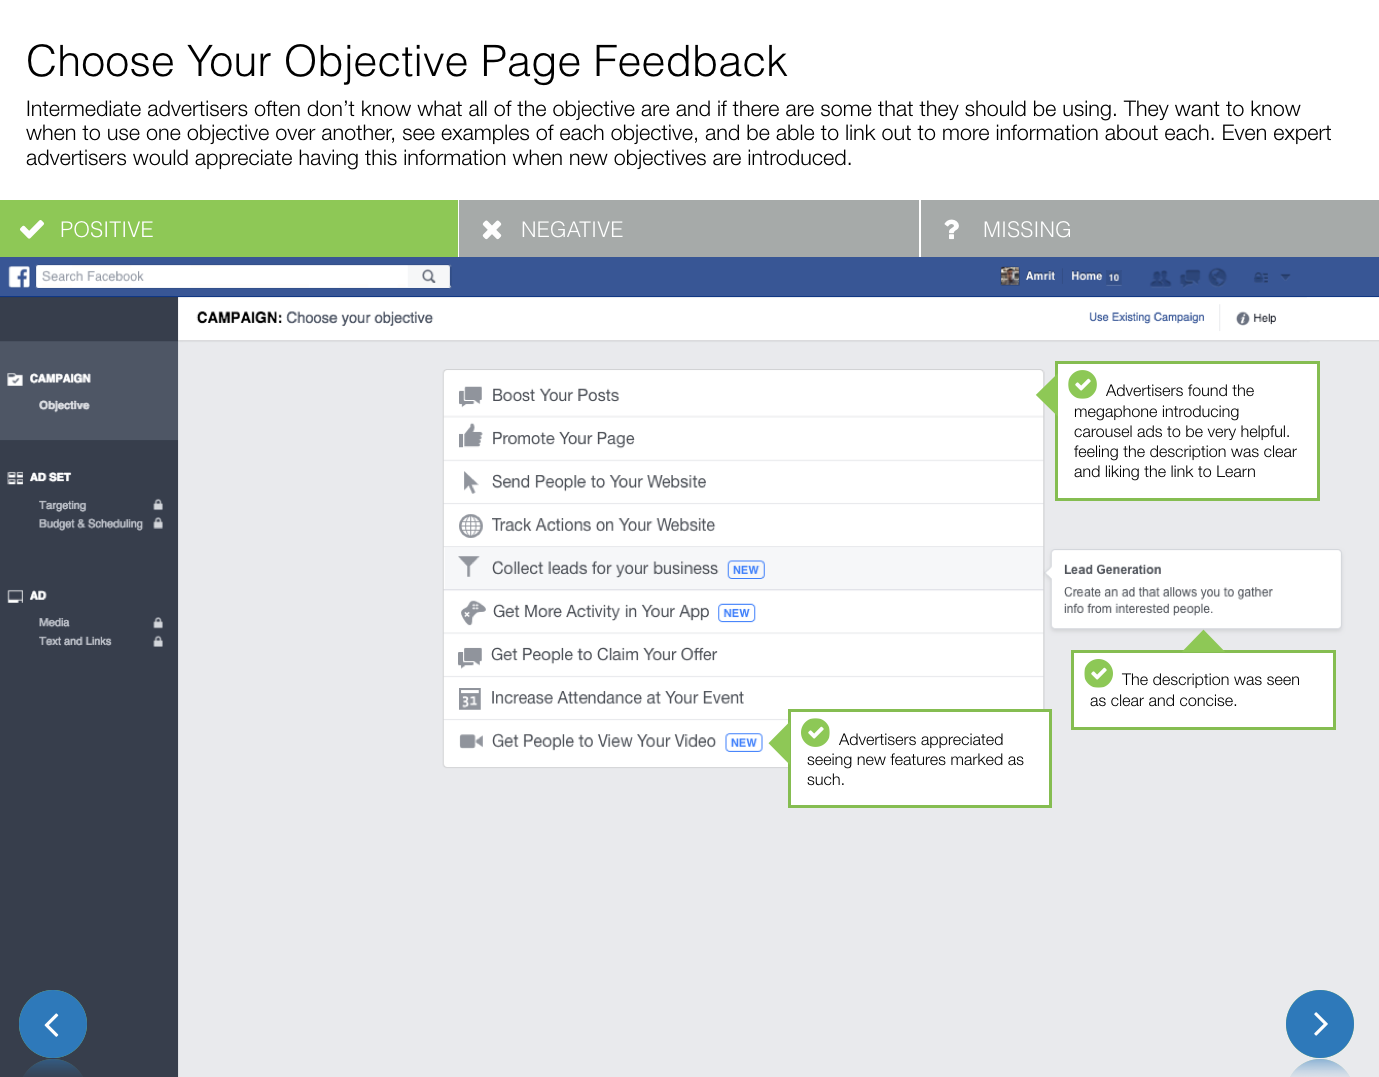Image resolution: width=1379 pixels, height=1077 pixels.
Task: Open the friend requests icon
Action: pos(1160,277)
